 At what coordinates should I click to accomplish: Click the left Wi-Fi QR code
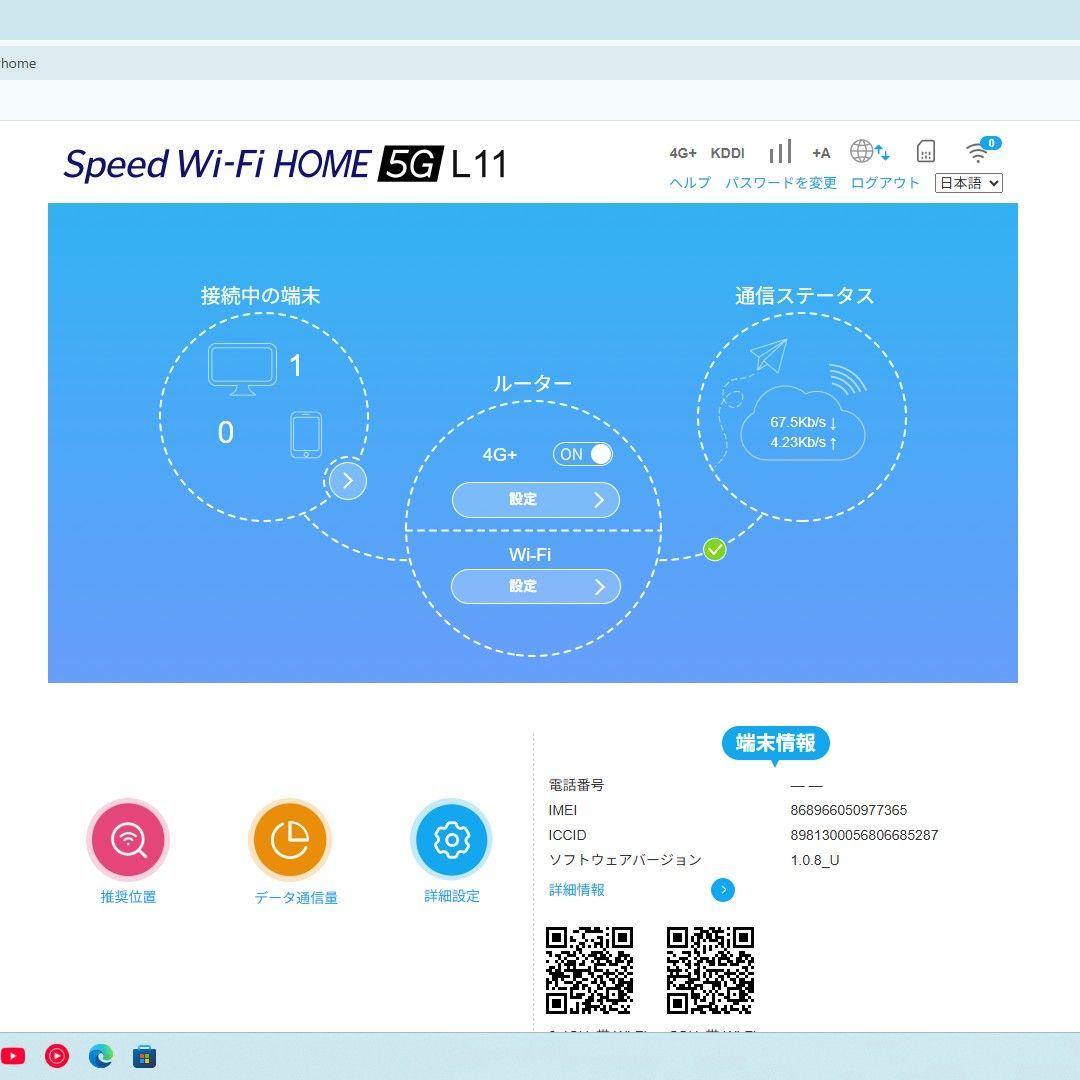(591, 969)
